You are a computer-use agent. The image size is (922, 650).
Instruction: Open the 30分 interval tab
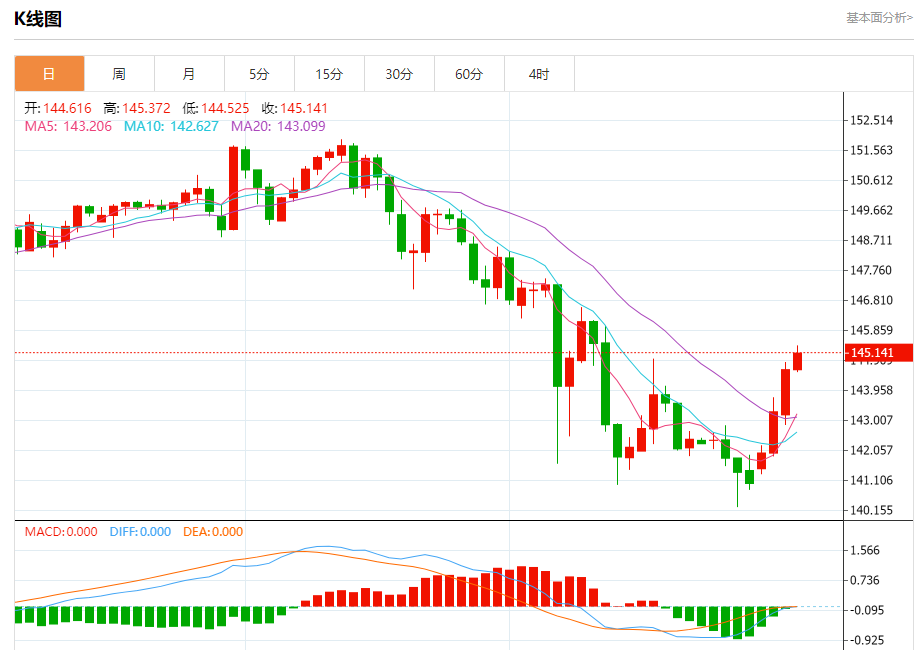(x=399, y=74)
